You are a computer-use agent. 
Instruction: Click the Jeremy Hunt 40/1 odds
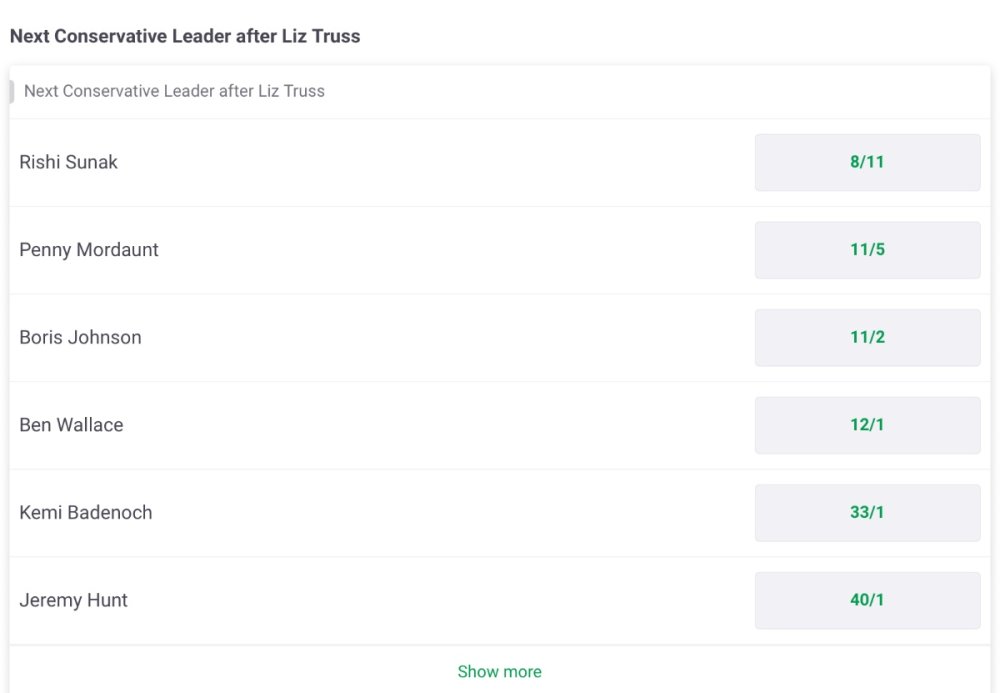pyautogui.click(x=867, y=600)
